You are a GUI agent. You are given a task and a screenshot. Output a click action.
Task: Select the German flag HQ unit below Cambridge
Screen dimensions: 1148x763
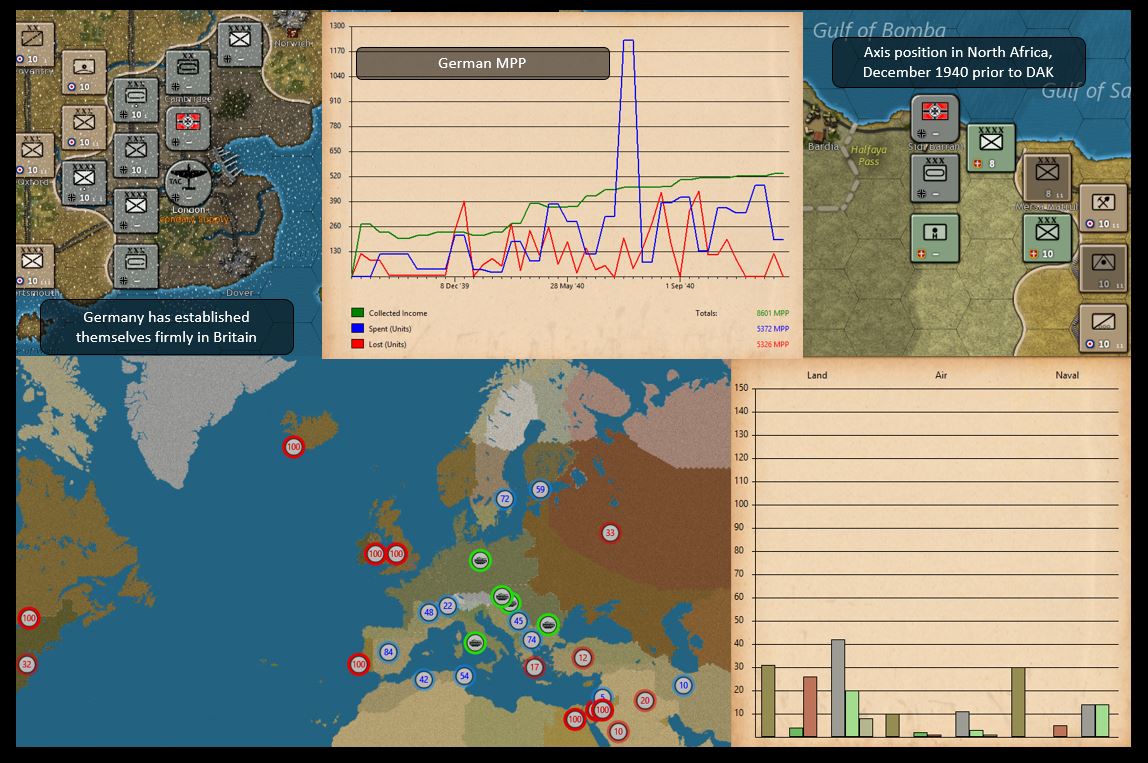(x=187, y=127)
